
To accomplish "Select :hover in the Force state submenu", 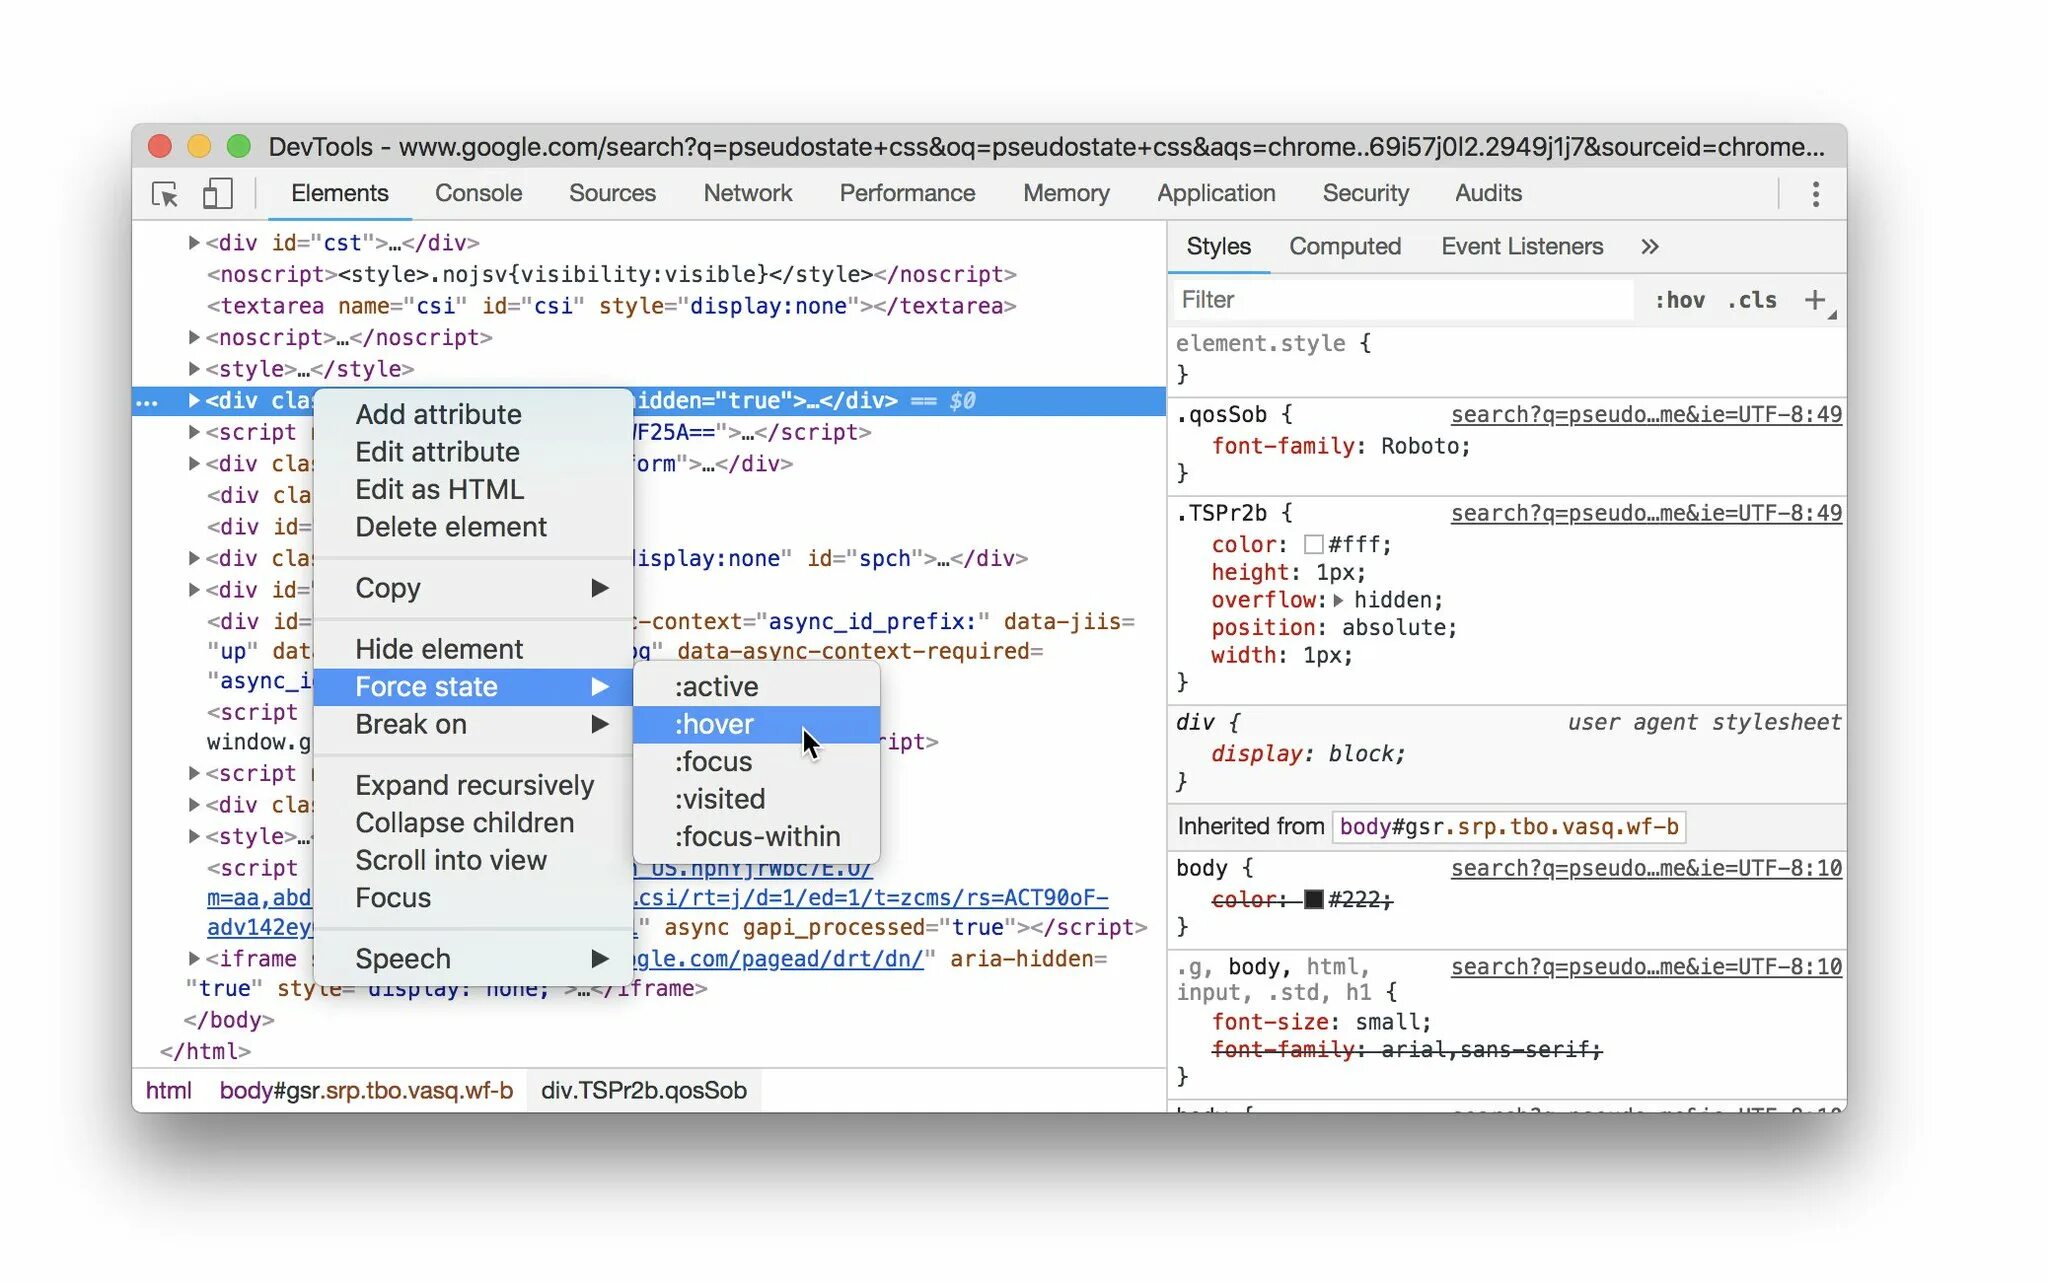I will point(714,724).
